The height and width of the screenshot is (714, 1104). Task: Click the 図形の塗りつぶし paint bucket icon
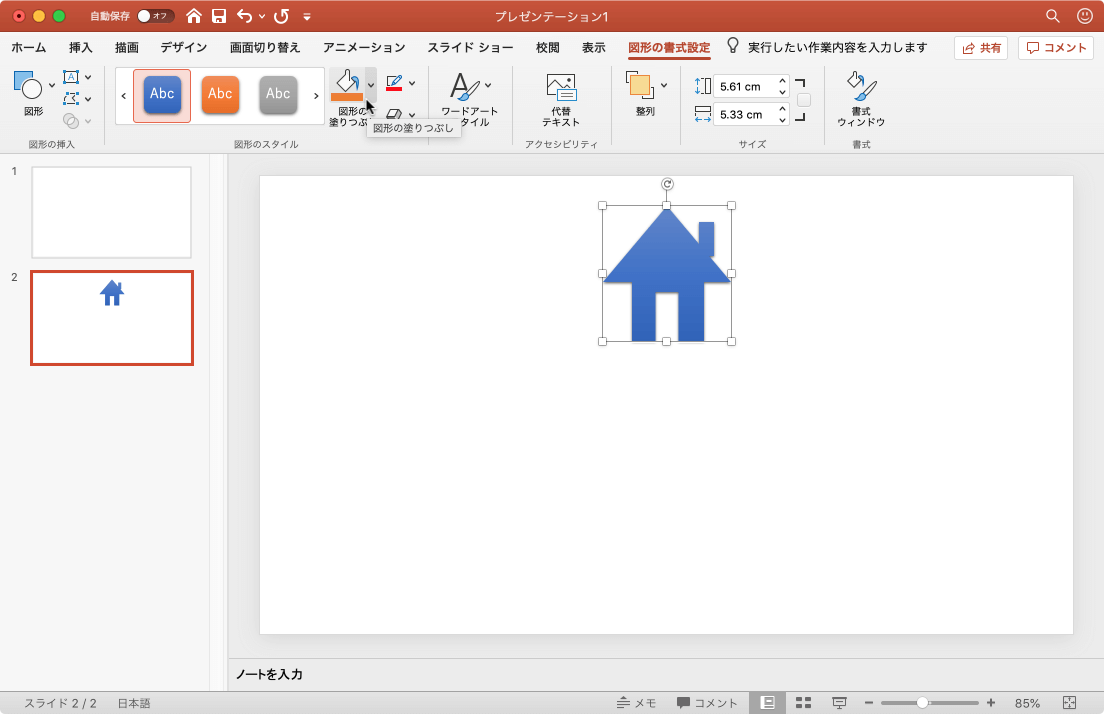tap(347, 86)
